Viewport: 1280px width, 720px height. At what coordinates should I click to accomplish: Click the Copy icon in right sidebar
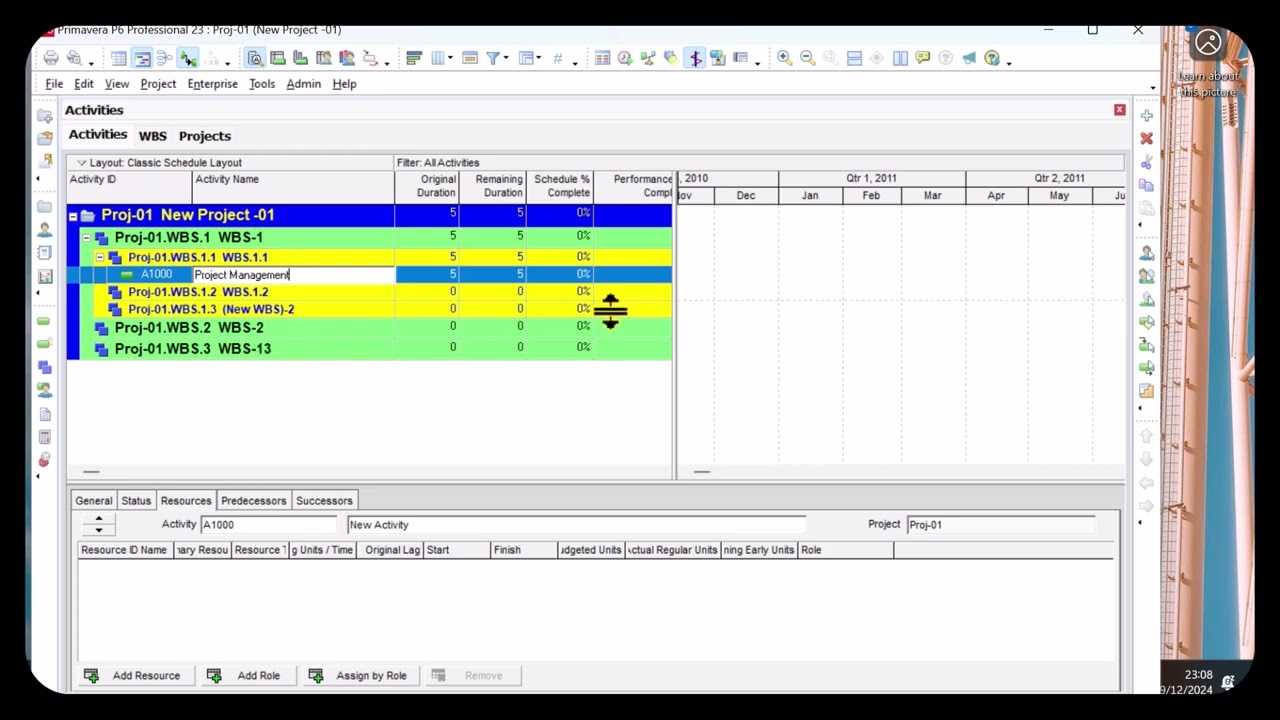click(x=1146, y=185)
